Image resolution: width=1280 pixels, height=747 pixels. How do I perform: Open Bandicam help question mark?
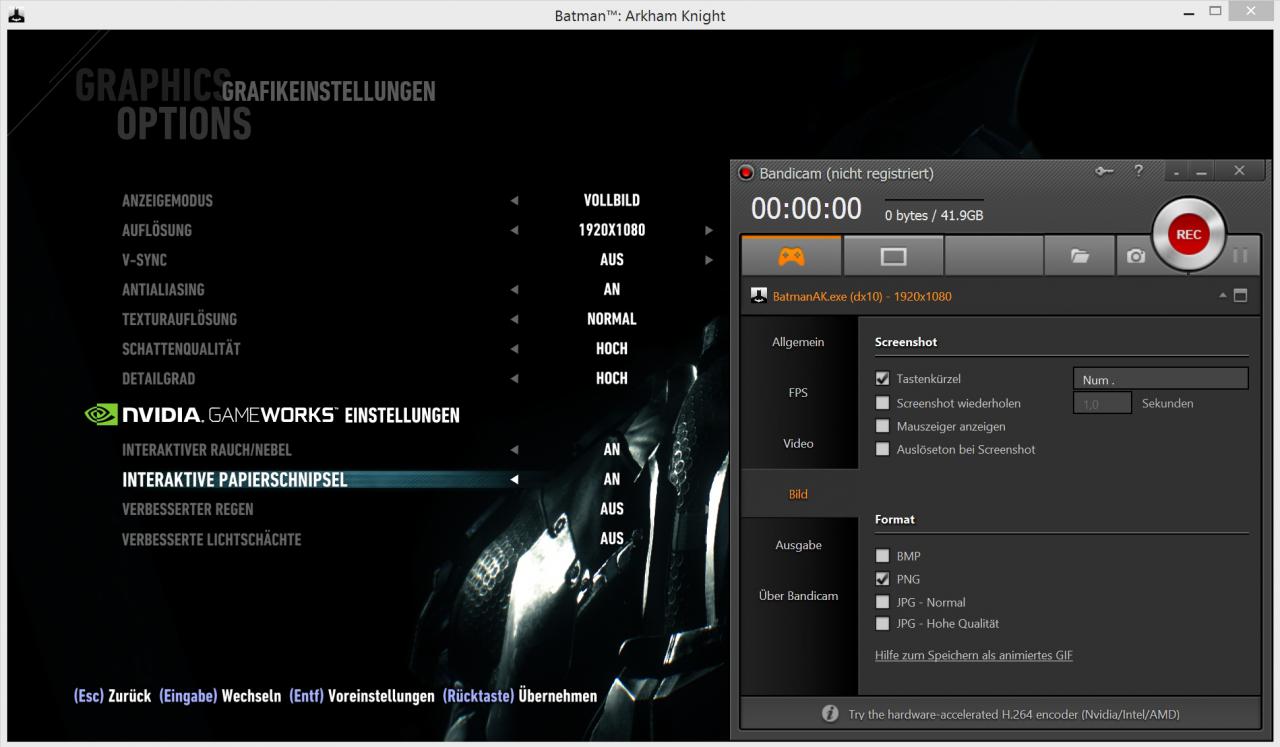1138,171
